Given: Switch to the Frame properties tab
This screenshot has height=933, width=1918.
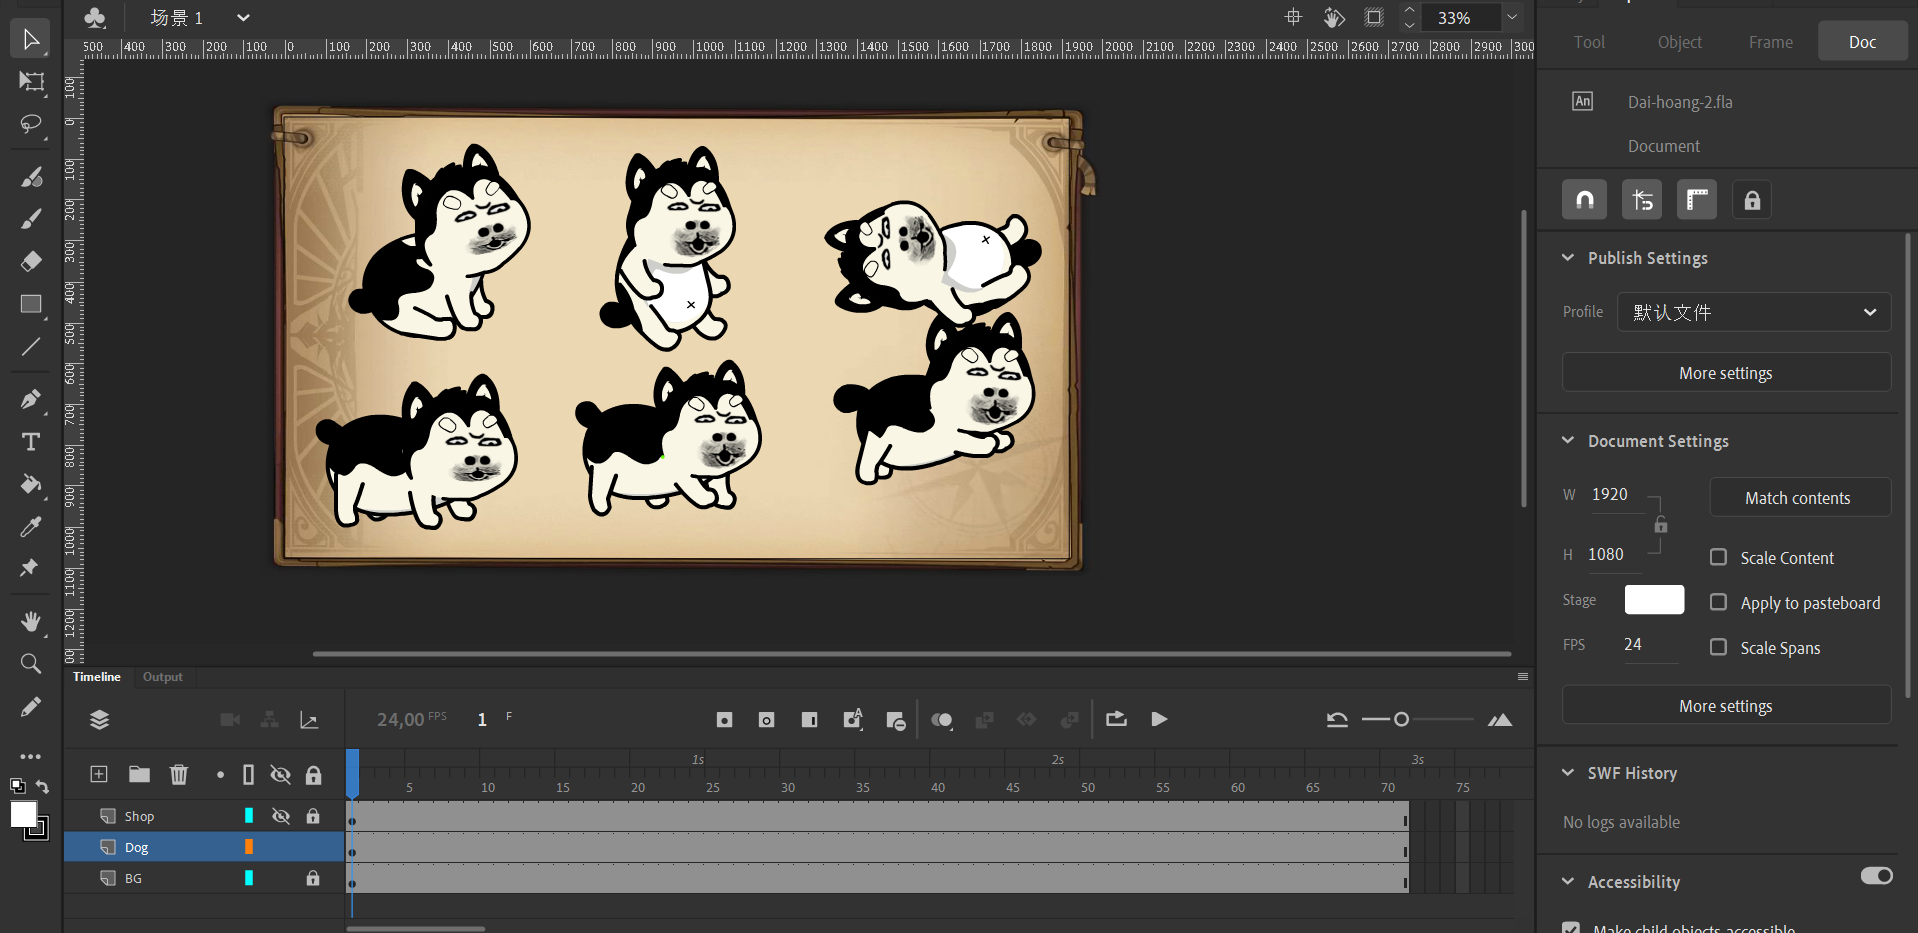Looking at the screenshot, I should coord(1770,42).
